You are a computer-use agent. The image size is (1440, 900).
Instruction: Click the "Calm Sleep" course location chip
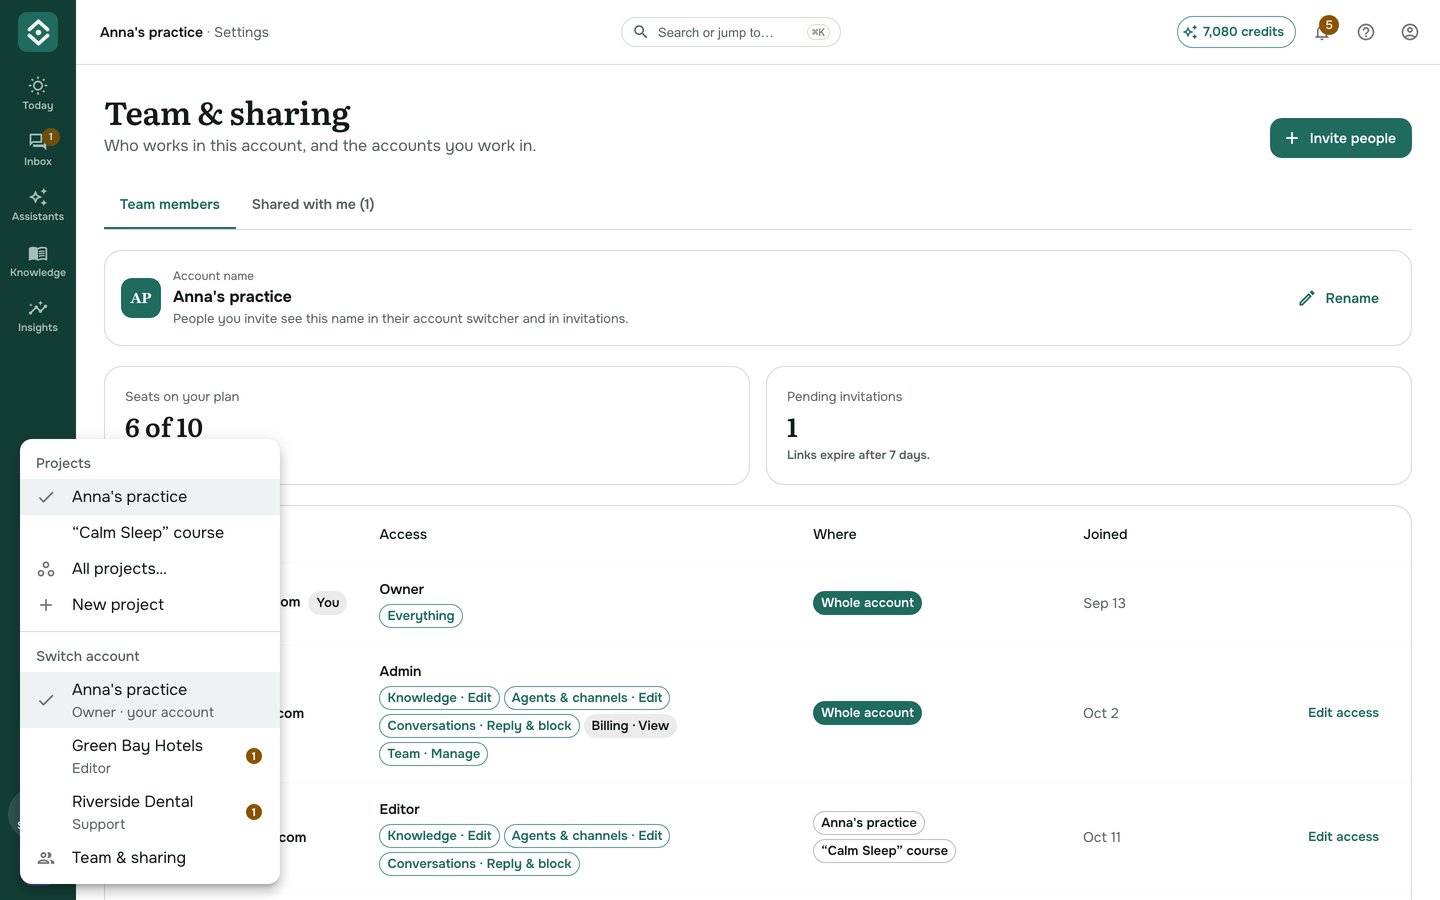click(x=884, y=851)
